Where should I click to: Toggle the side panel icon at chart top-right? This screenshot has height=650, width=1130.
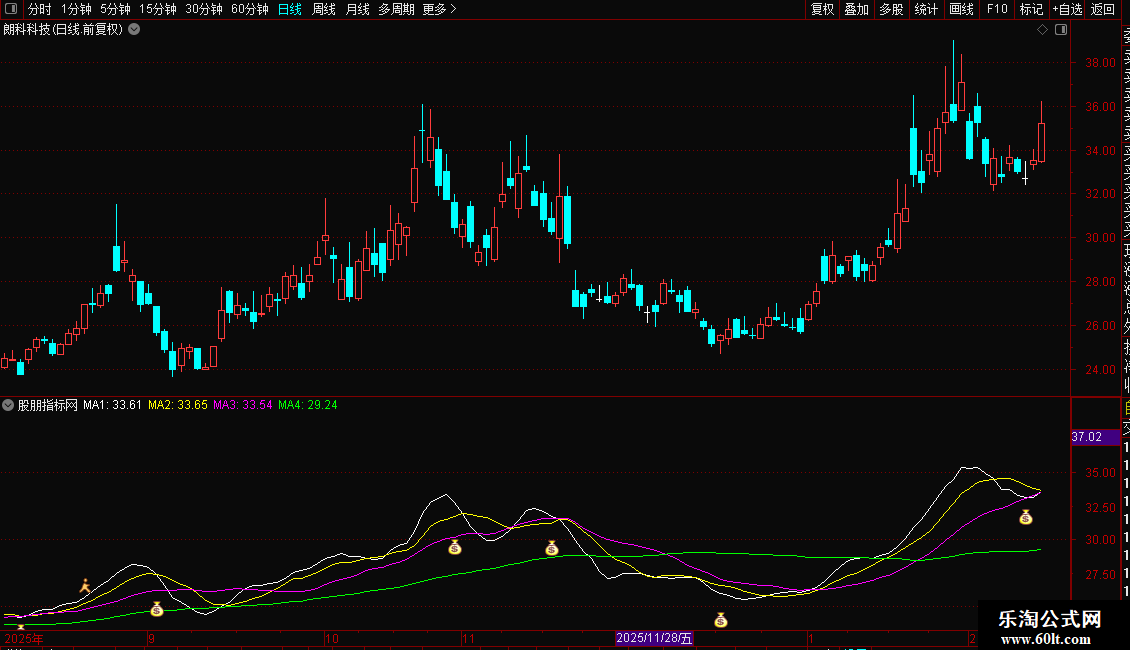1061,30
